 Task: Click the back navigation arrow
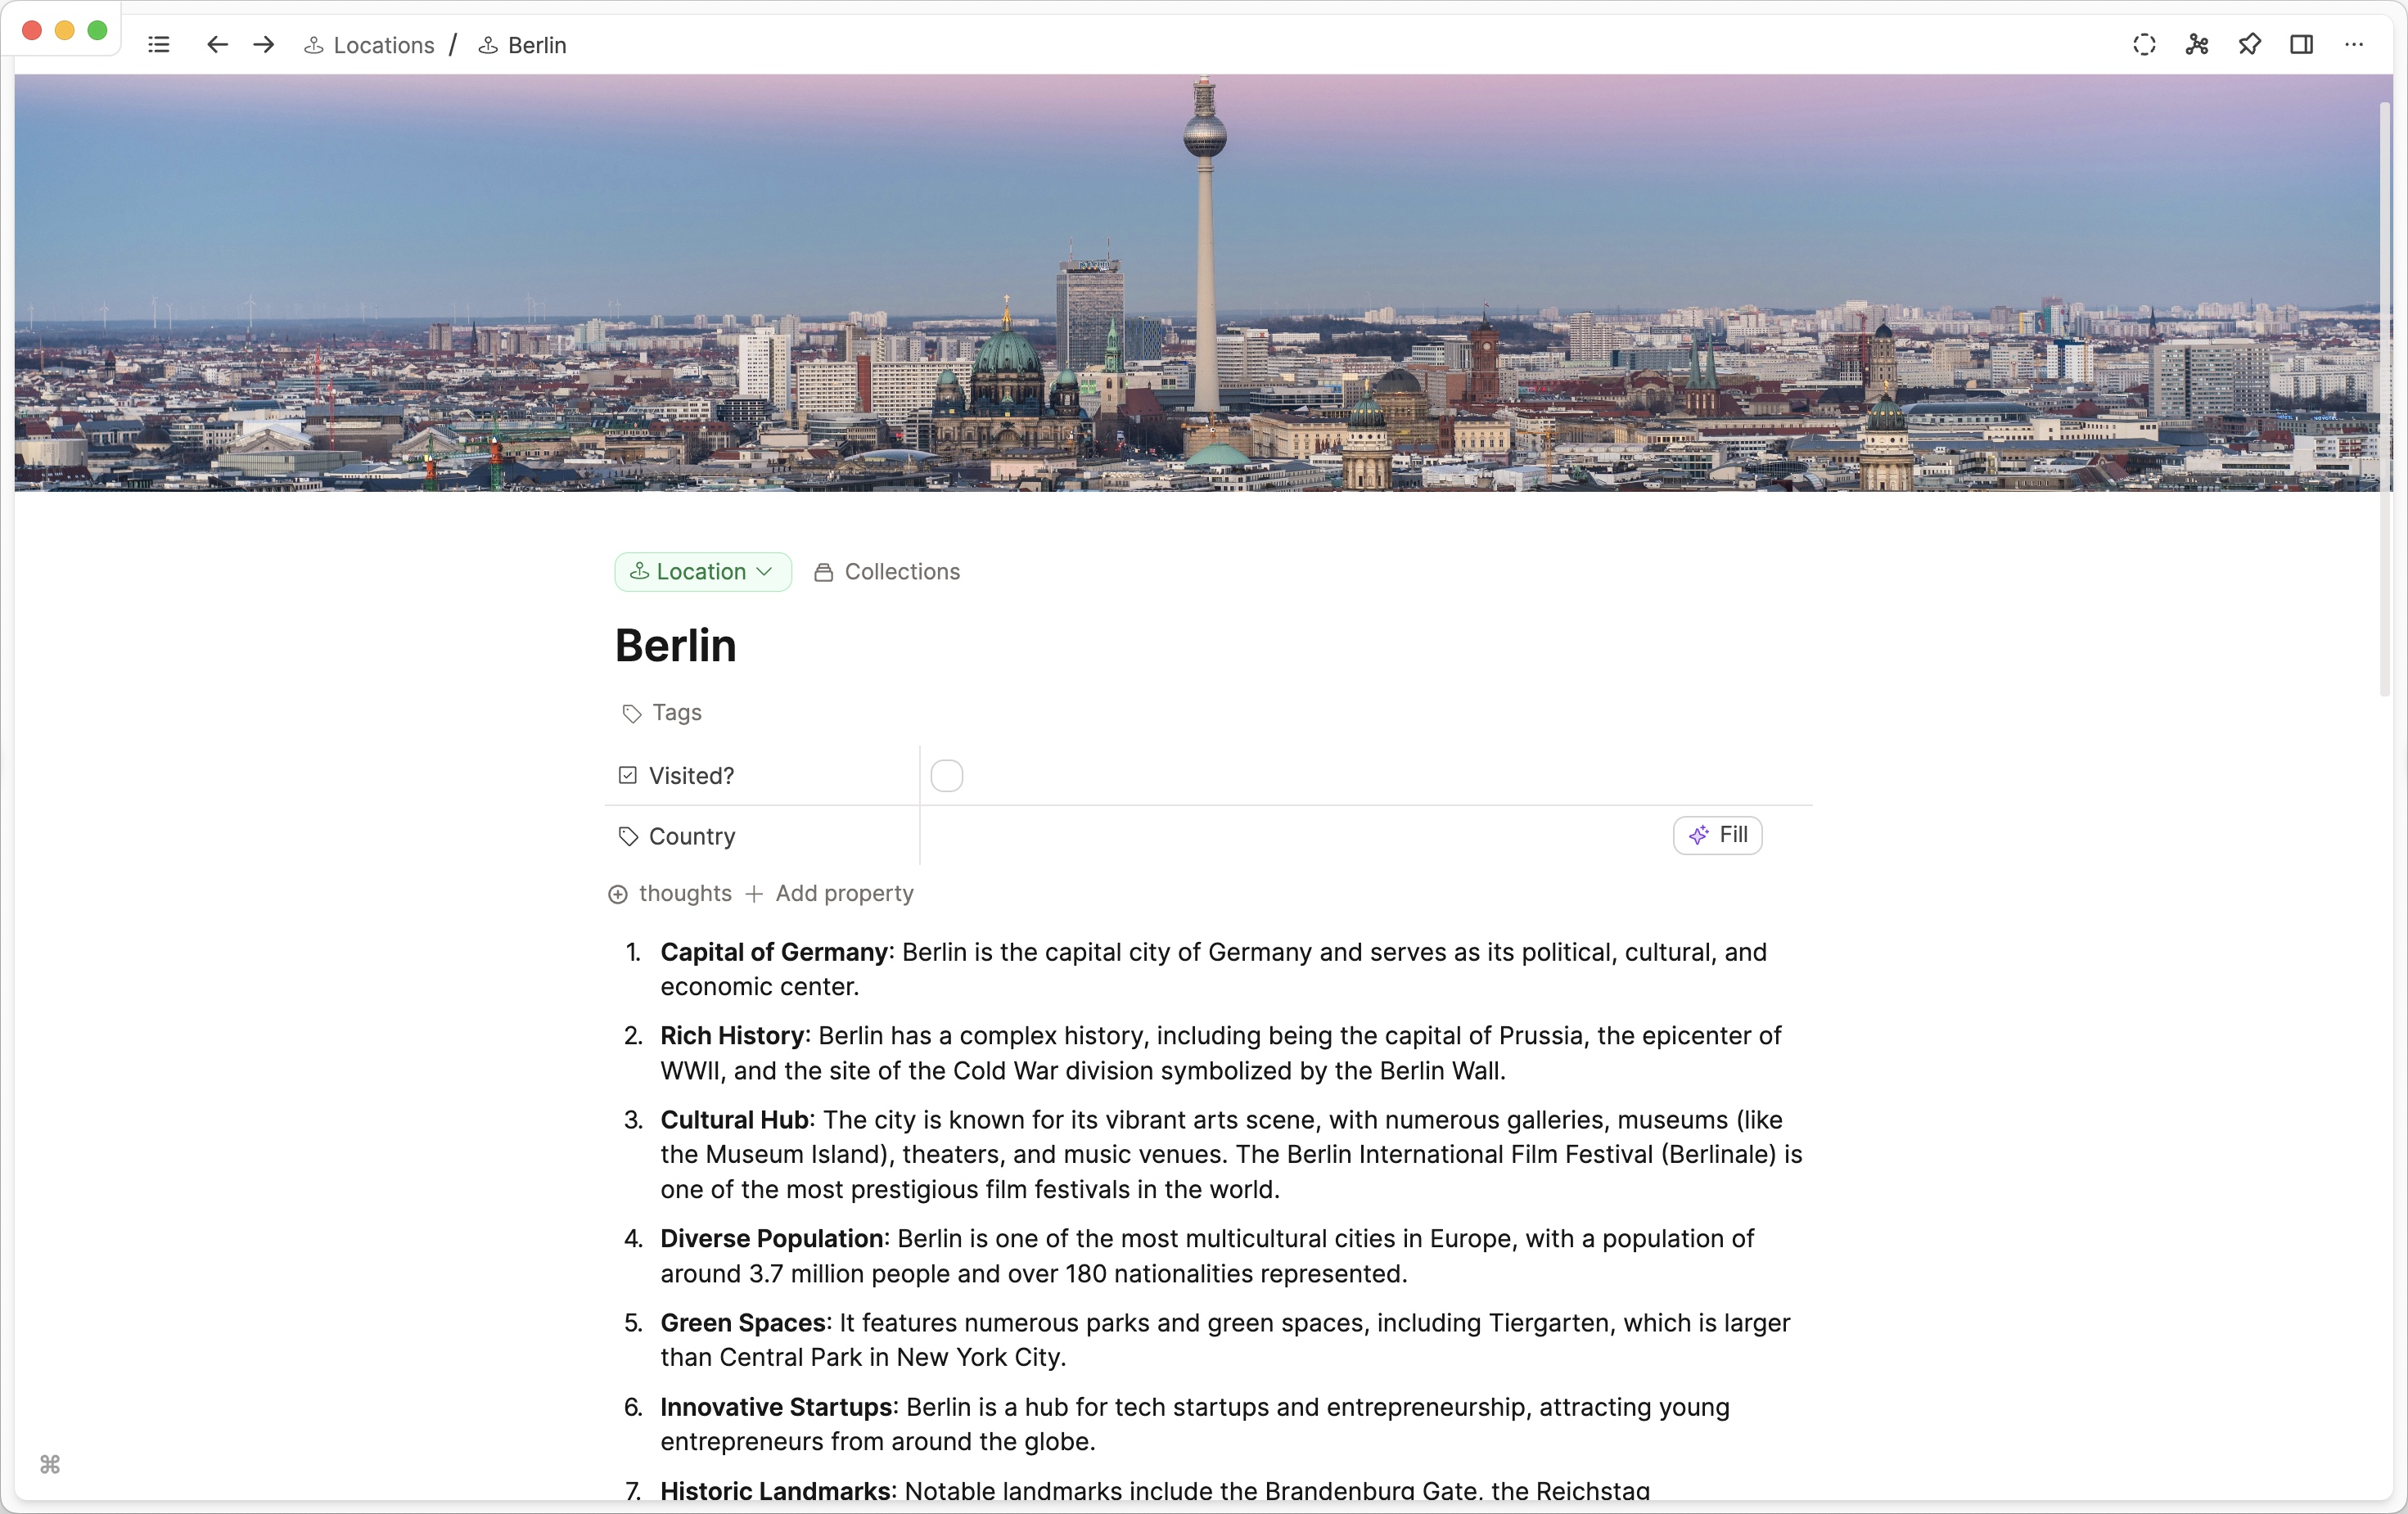pos(216,45)
